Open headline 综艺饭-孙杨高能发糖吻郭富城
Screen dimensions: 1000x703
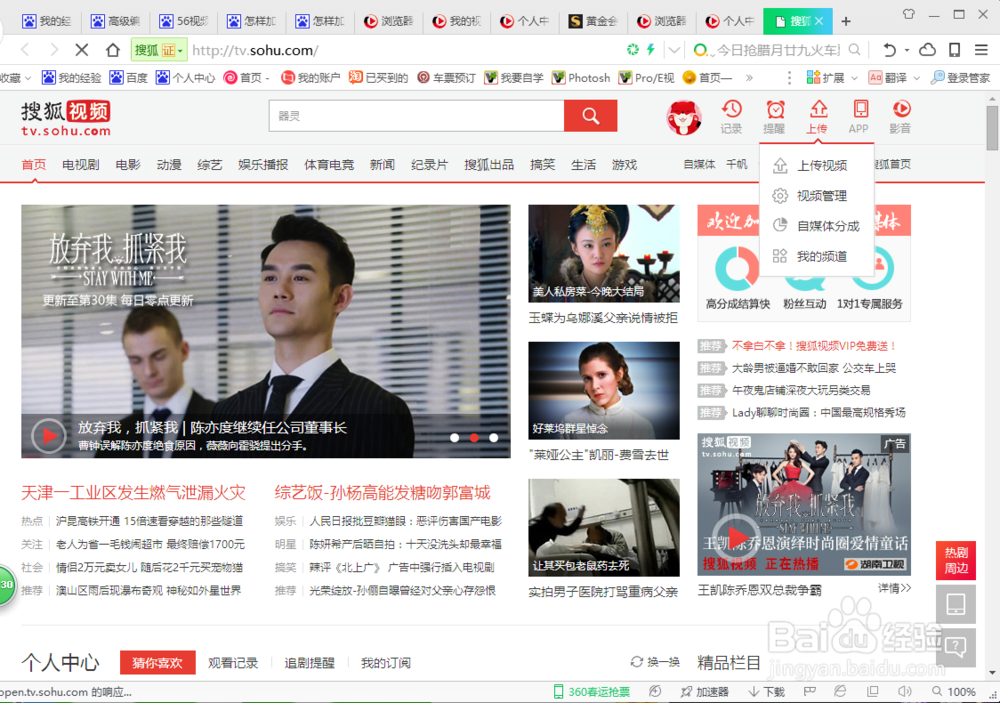click(x=383, y=492)
